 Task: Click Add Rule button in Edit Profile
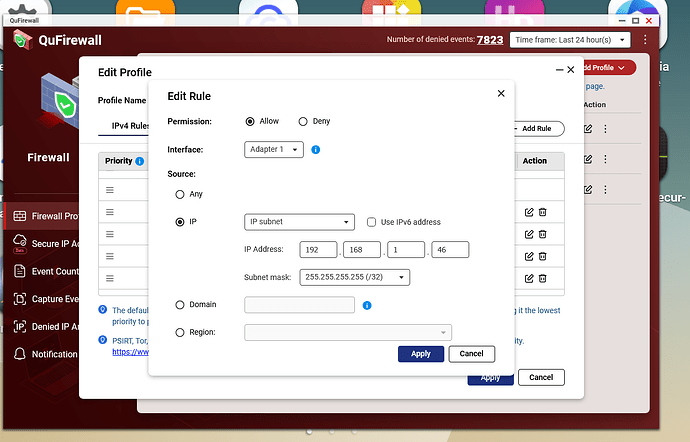(x=539, y=129)
